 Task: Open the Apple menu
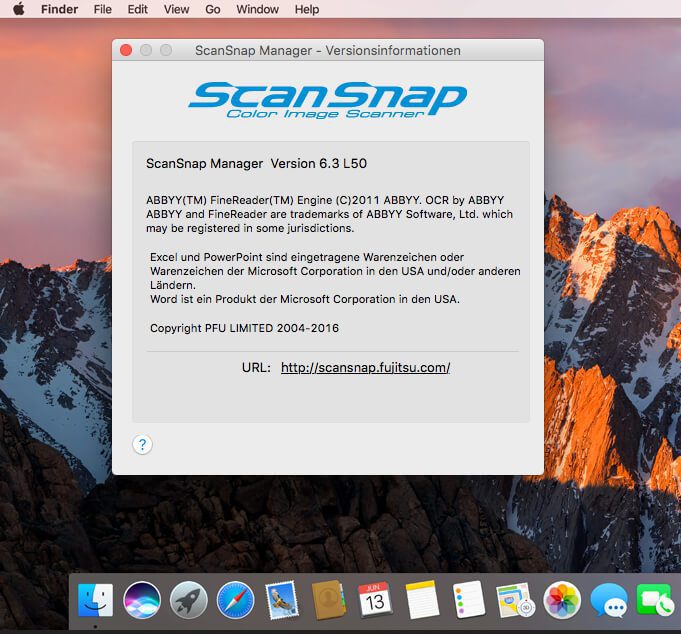(x=18, y=9)
